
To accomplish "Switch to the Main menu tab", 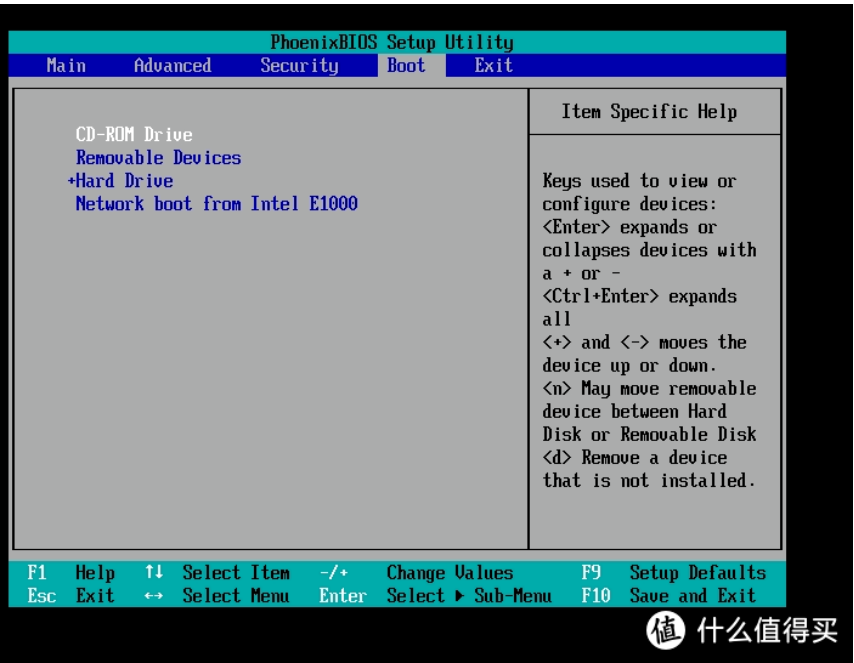I will [66, 66].
